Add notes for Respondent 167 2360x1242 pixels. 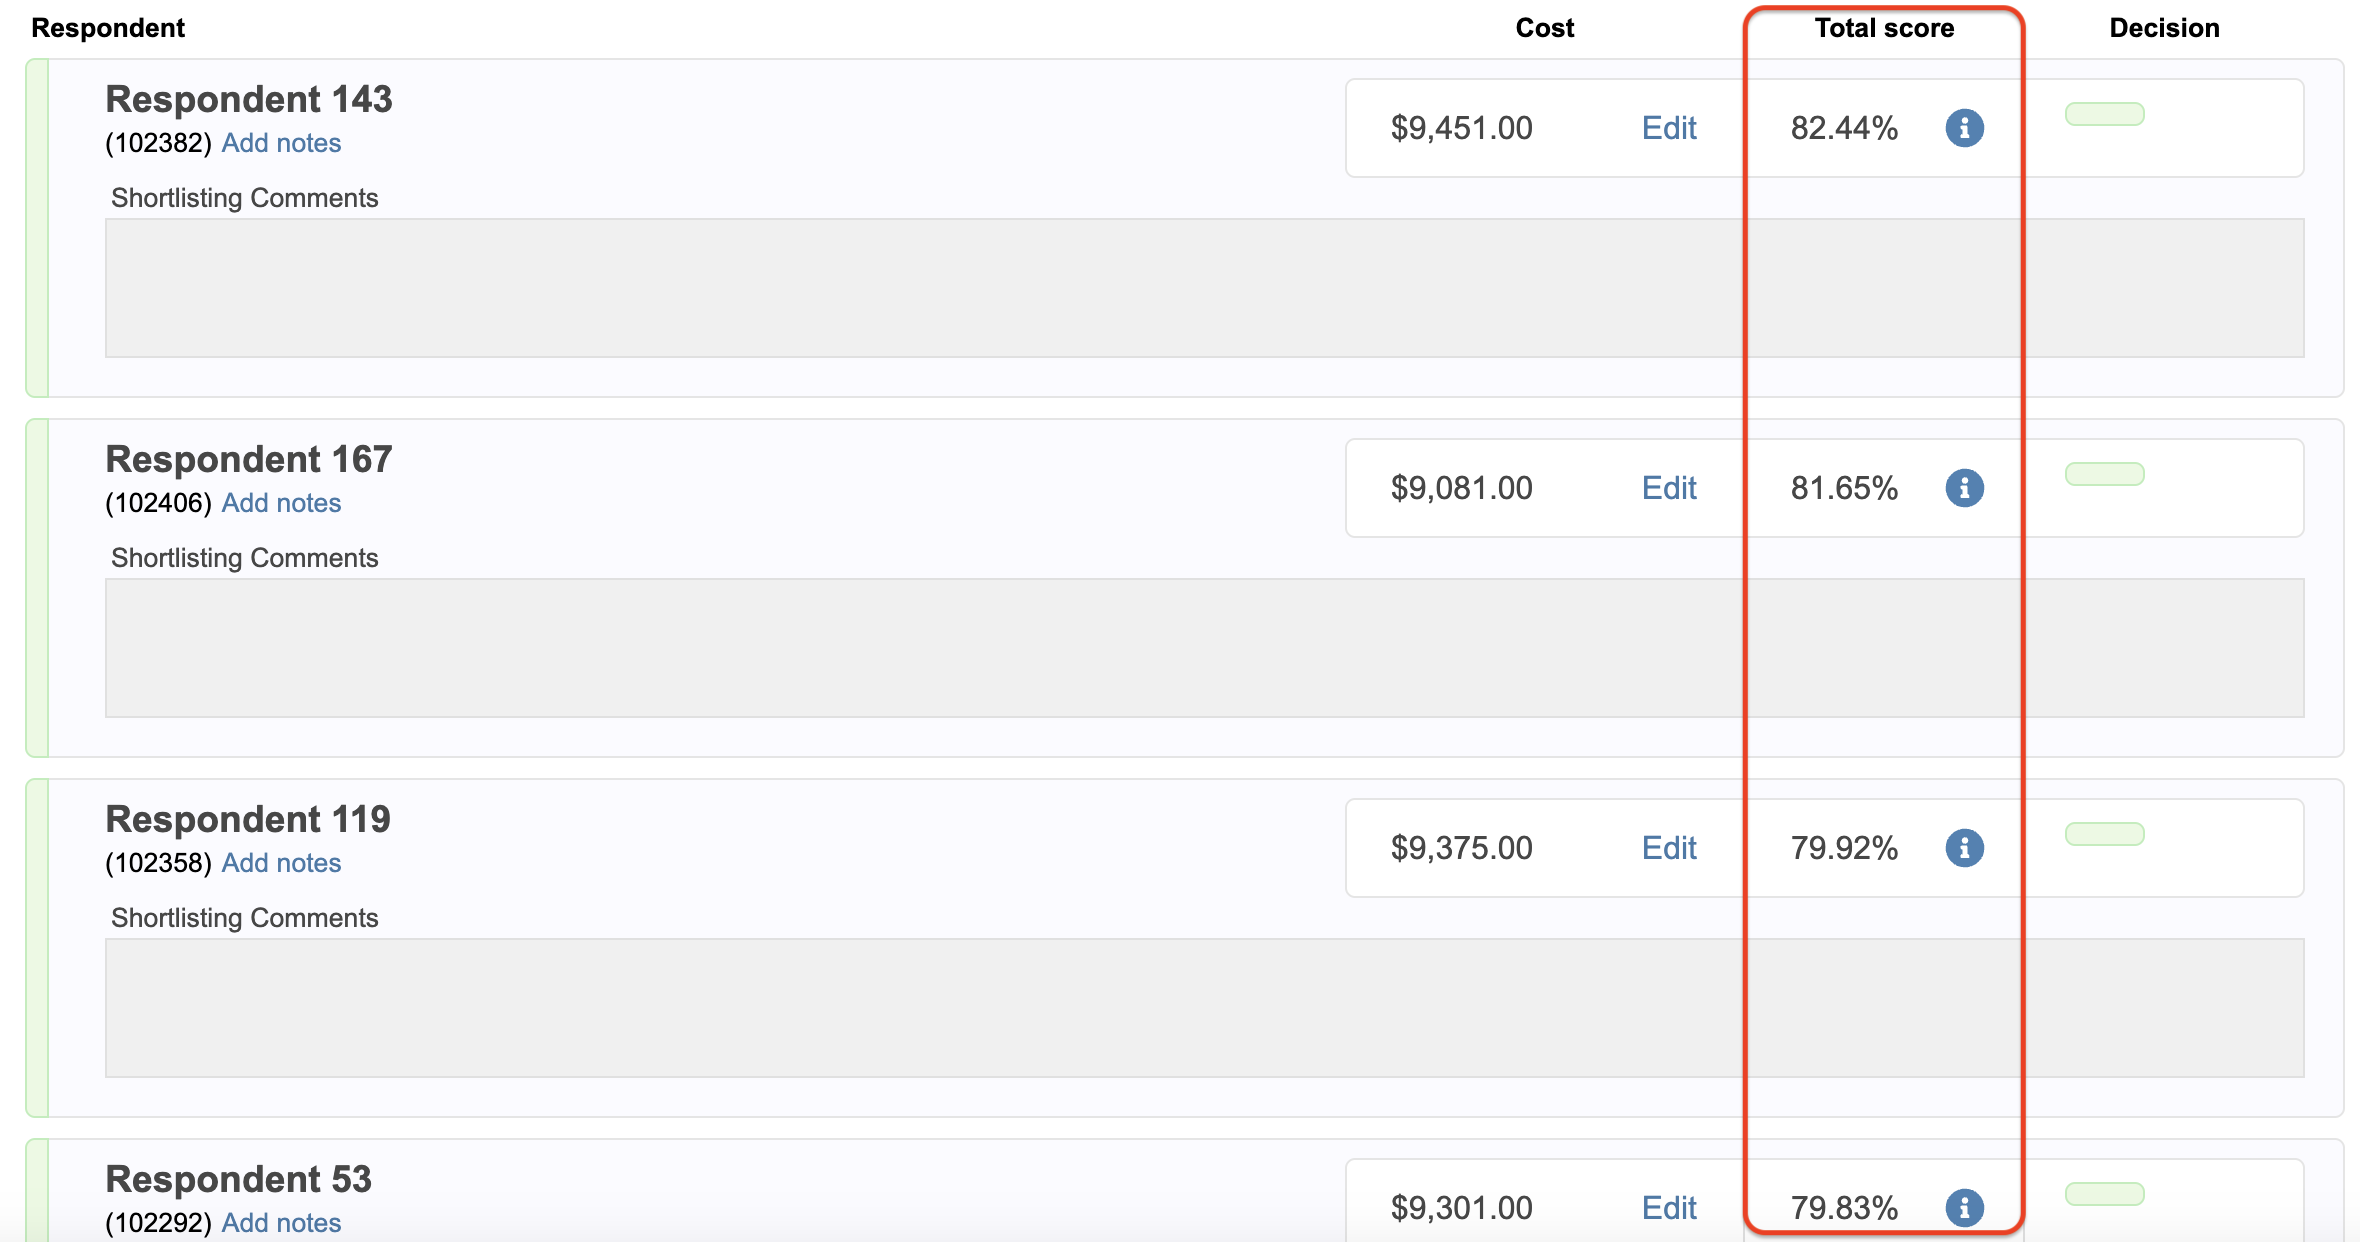[281, 503]
